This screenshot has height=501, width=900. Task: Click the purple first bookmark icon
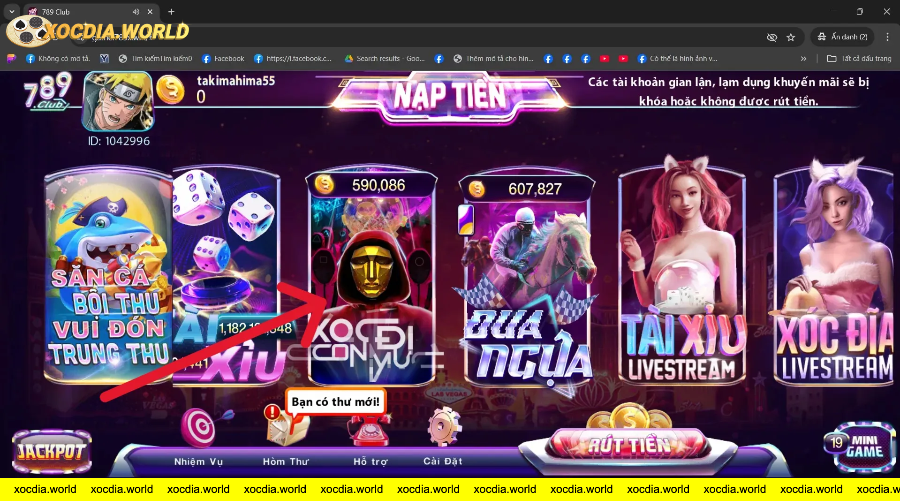click(10, 58)
